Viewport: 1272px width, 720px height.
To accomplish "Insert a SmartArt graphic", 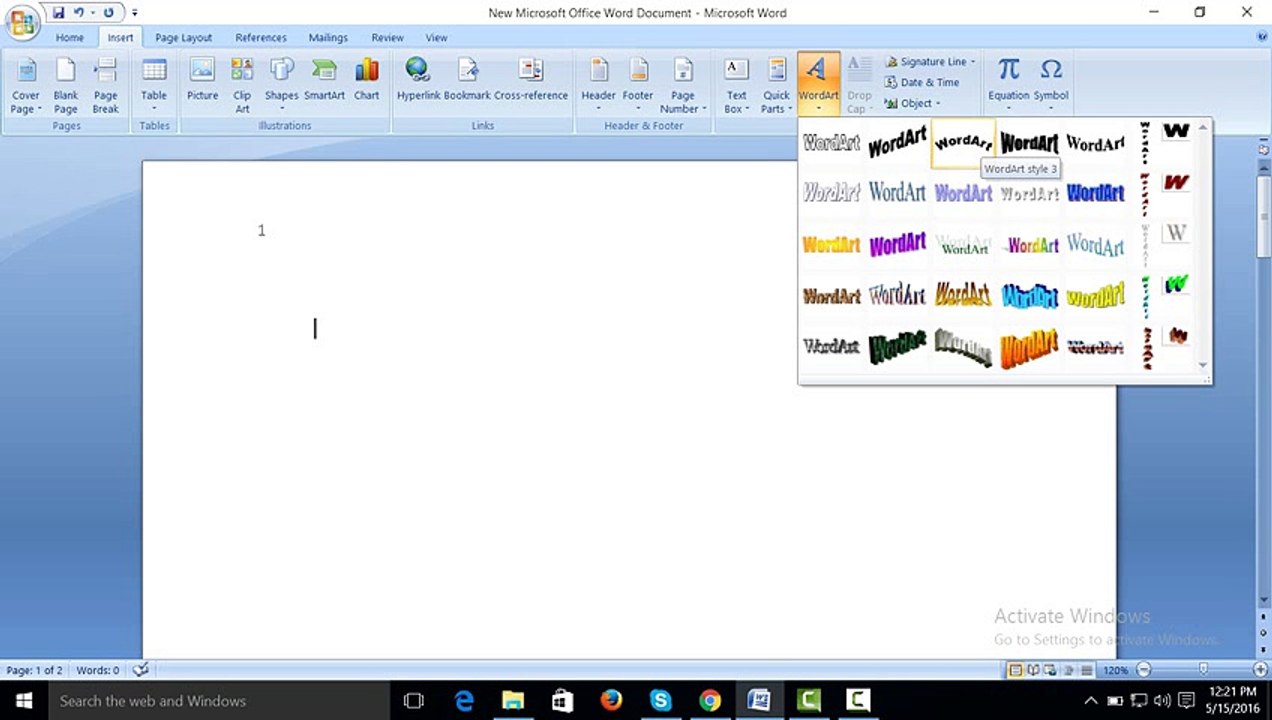I will click(x=324, y=80).
